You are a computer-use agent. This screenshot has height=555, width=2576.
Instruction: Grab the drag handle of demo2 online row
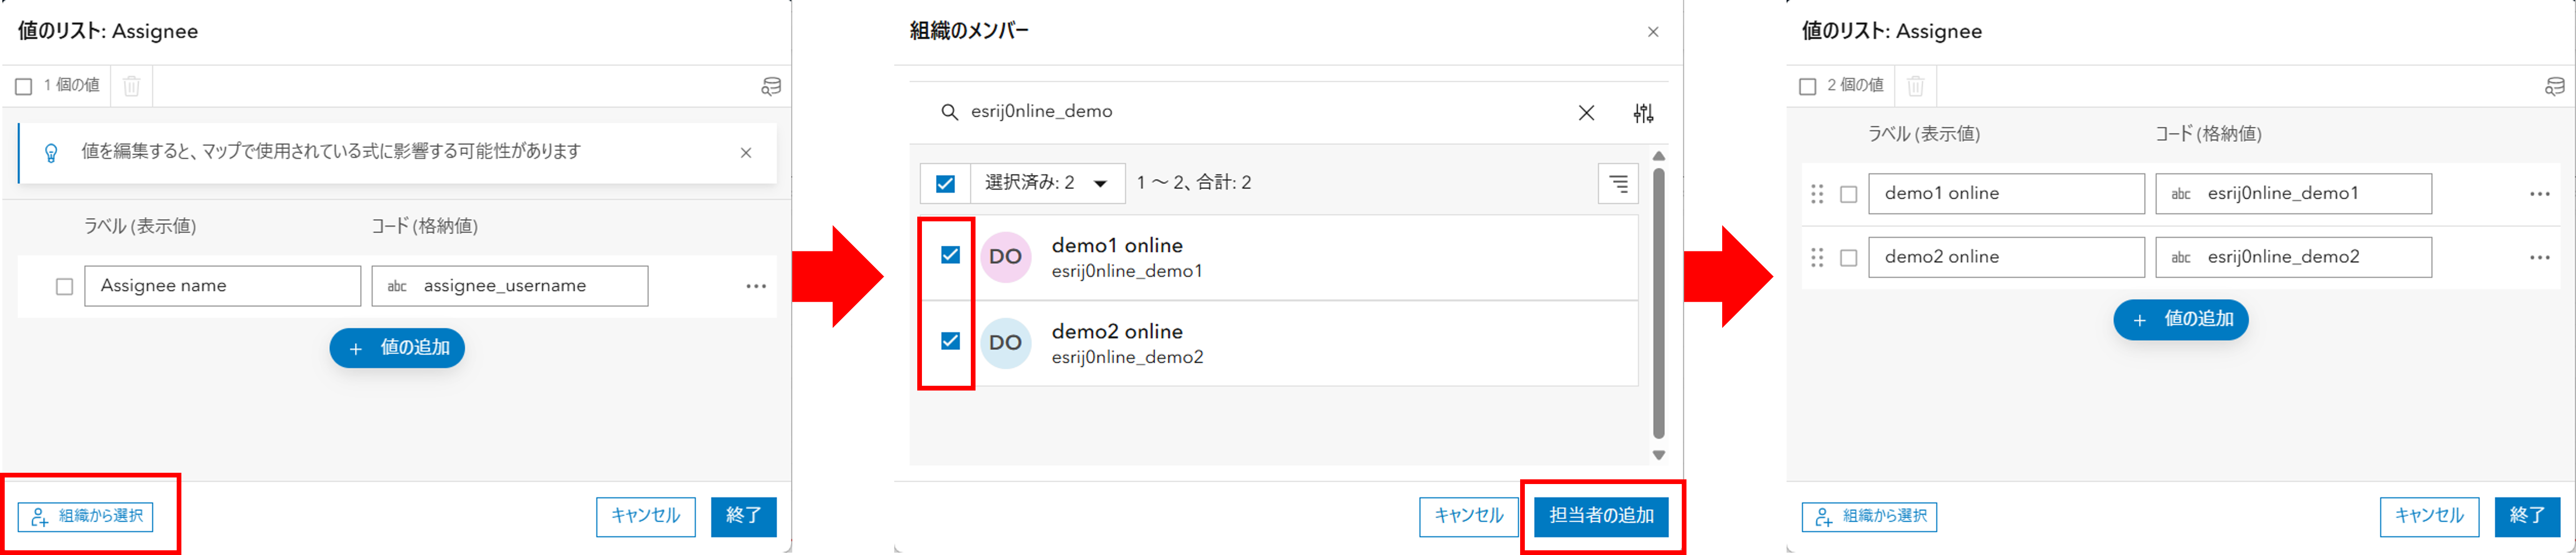coord(1817,258)
